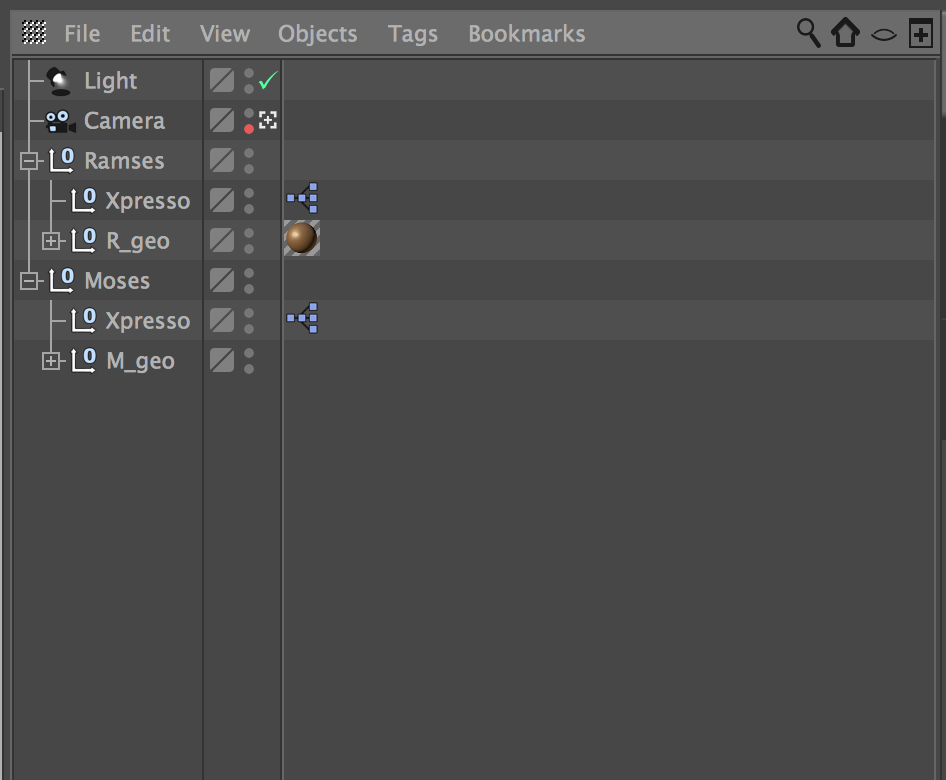Toggle visibility dots for M_geo
The height and width of the screenshot is (780, 946).
(249, 360)
